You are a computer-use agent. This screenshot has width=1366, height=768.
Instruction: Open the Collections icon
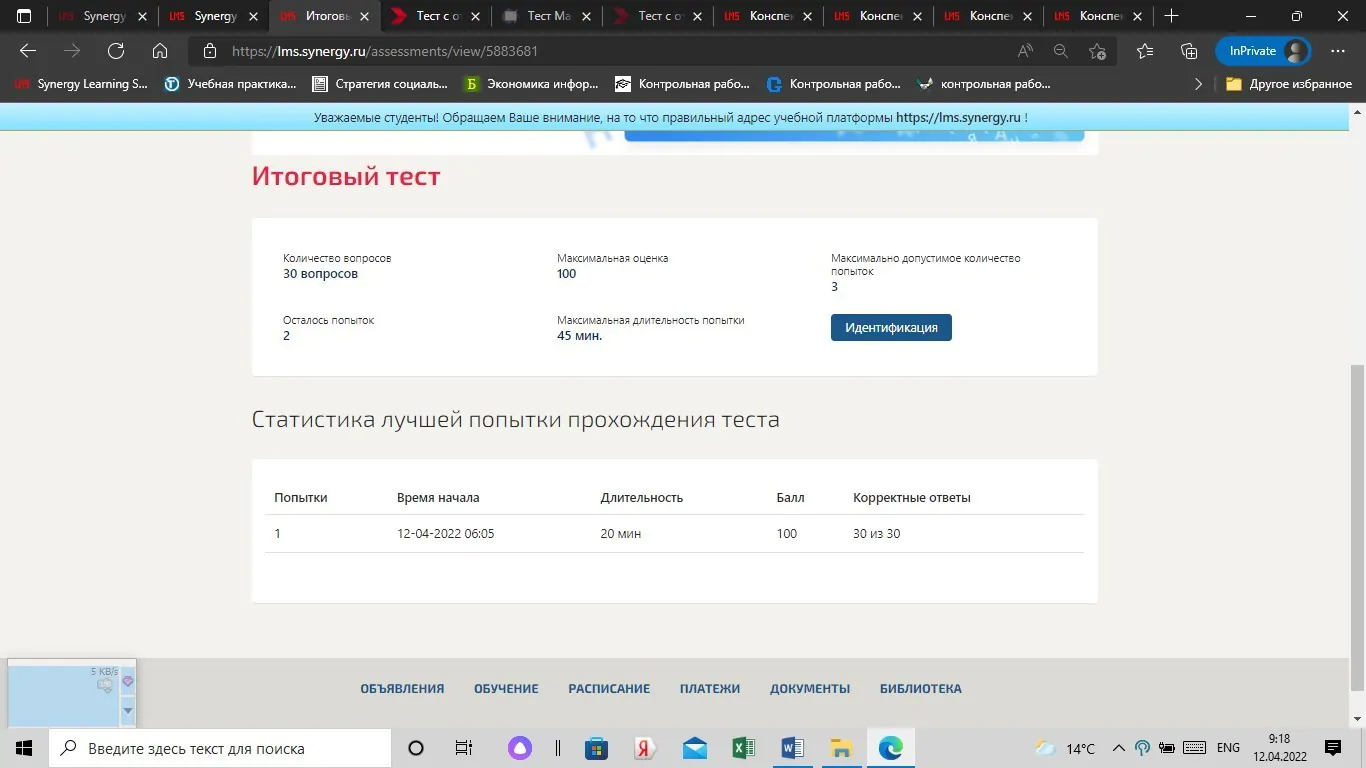pos(1189,51)
